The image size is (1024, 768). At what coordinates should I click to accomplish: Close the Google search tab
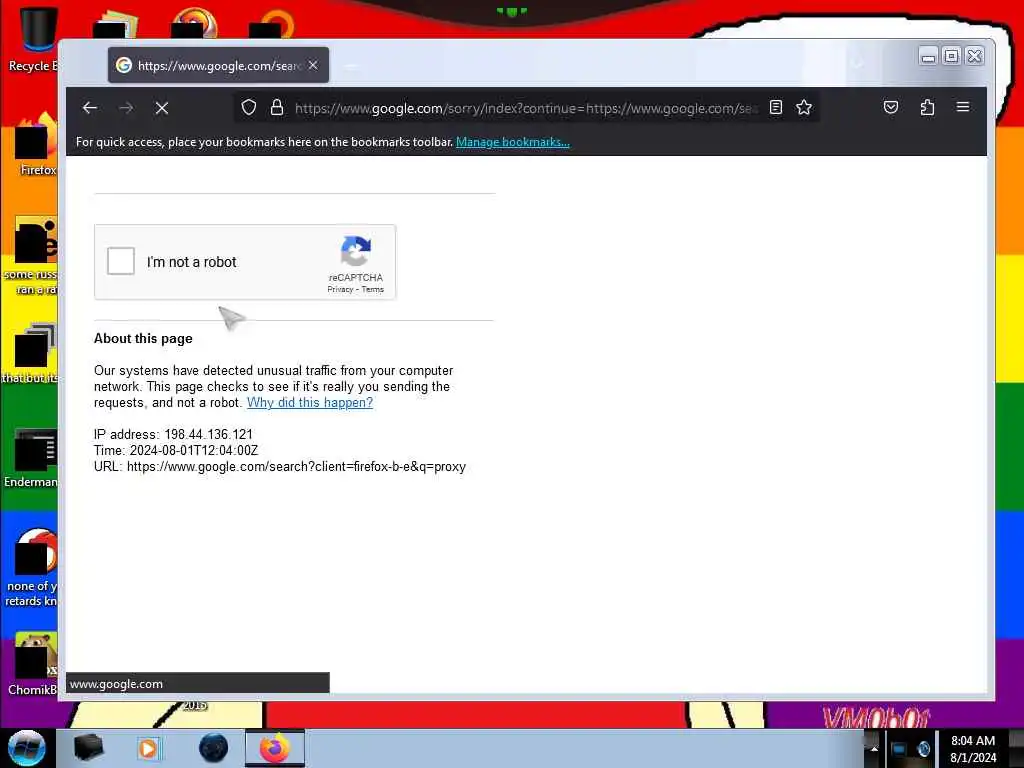(313, 65)
